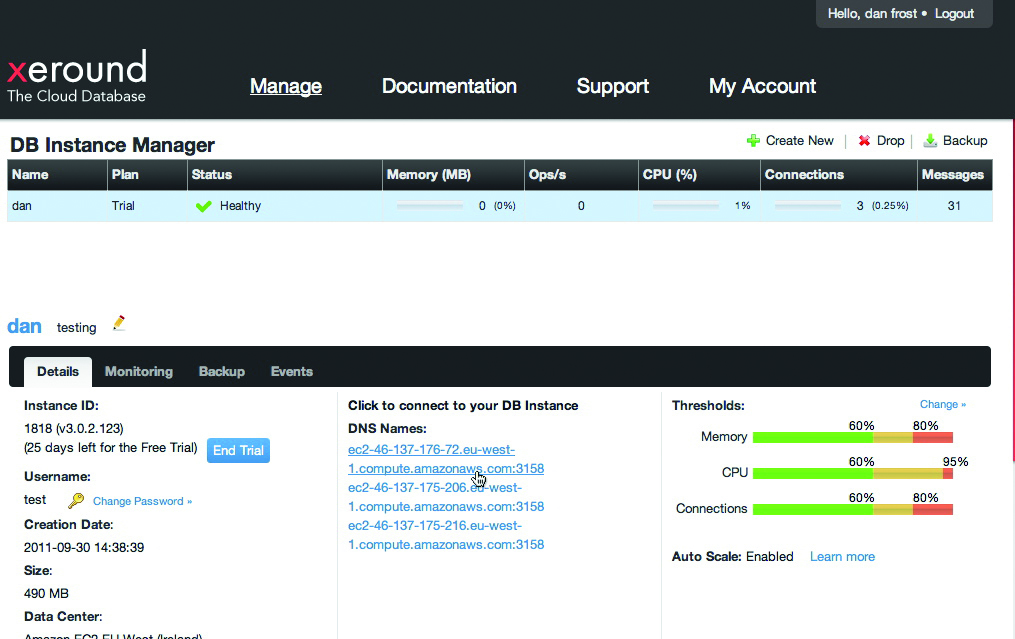Click the Memory threshold bar

pyautogui.click(x=853, y=438)
